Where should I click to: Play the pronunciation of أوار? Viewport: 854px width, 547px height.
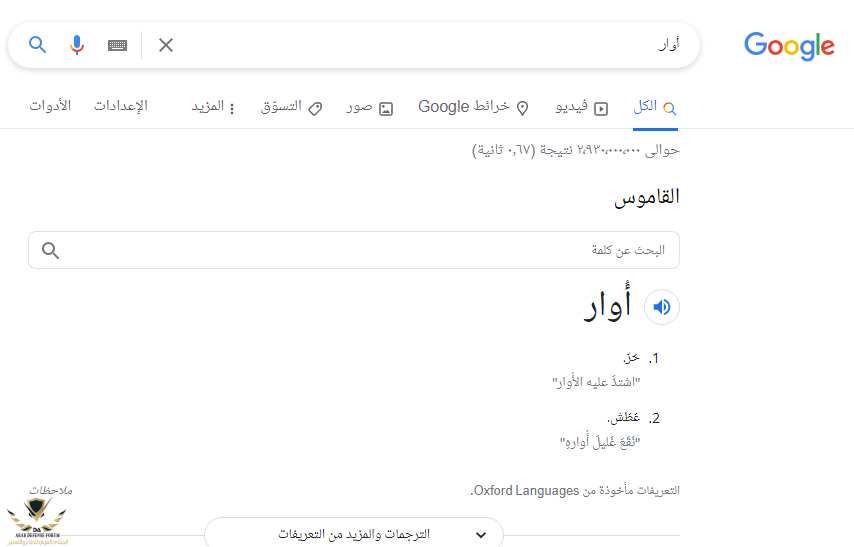[x=661, y=307]
